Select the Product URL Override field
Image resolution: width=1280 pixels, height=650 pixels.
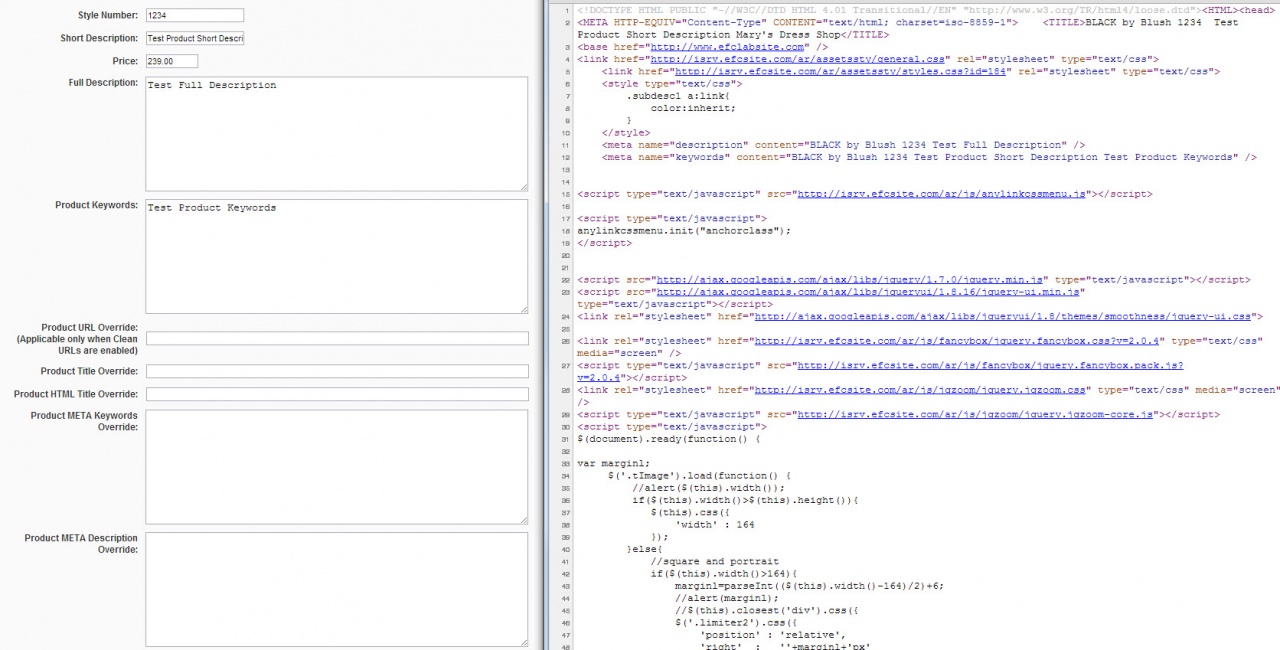coord(336,339)
